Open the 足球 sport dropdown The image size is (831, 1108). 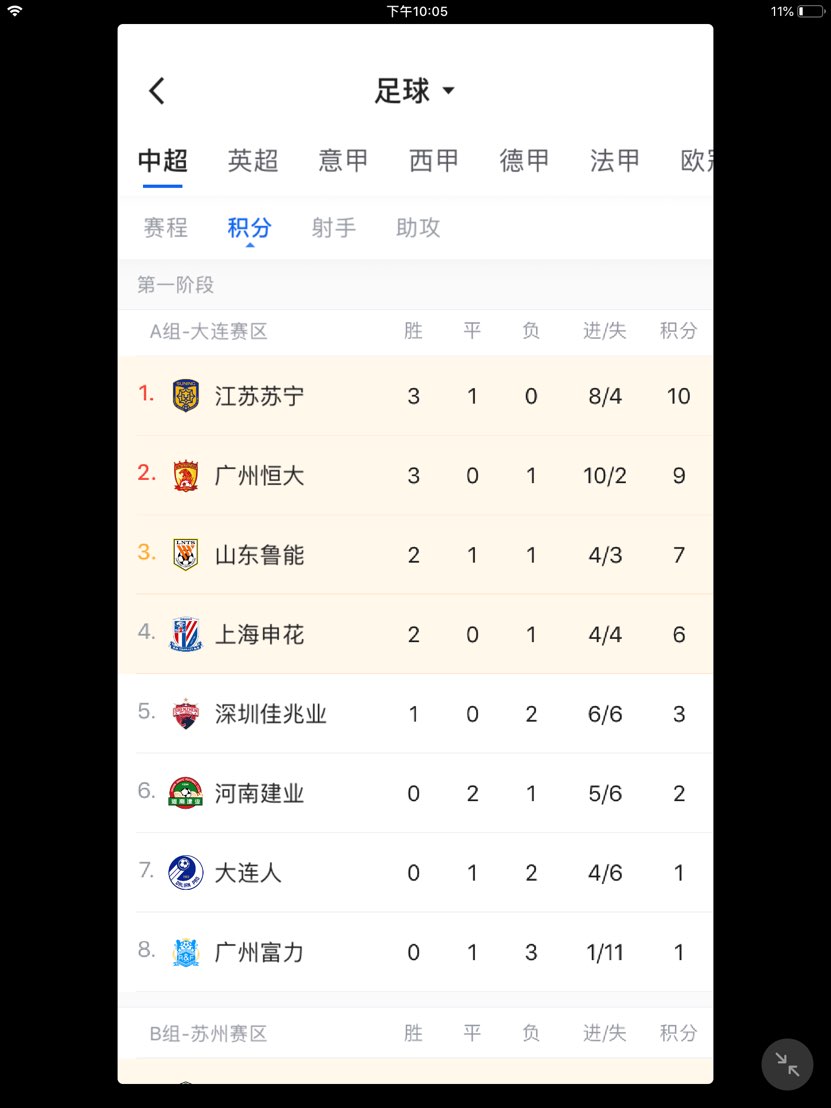414,91
